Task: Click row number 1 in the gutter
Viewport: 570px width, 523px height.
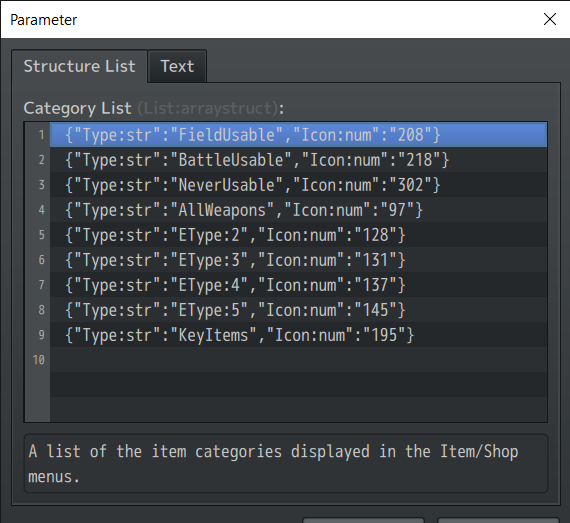Action: click(41, 135)
